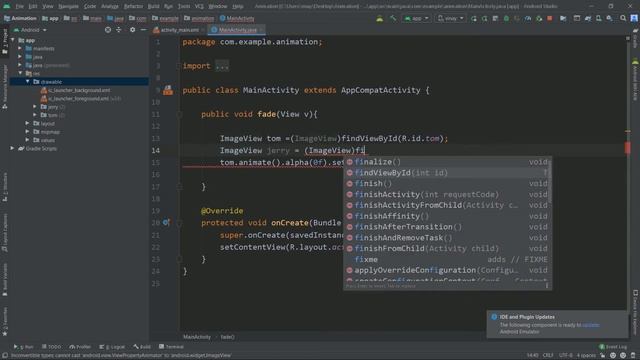Expand the java folder

click(20, 57)
